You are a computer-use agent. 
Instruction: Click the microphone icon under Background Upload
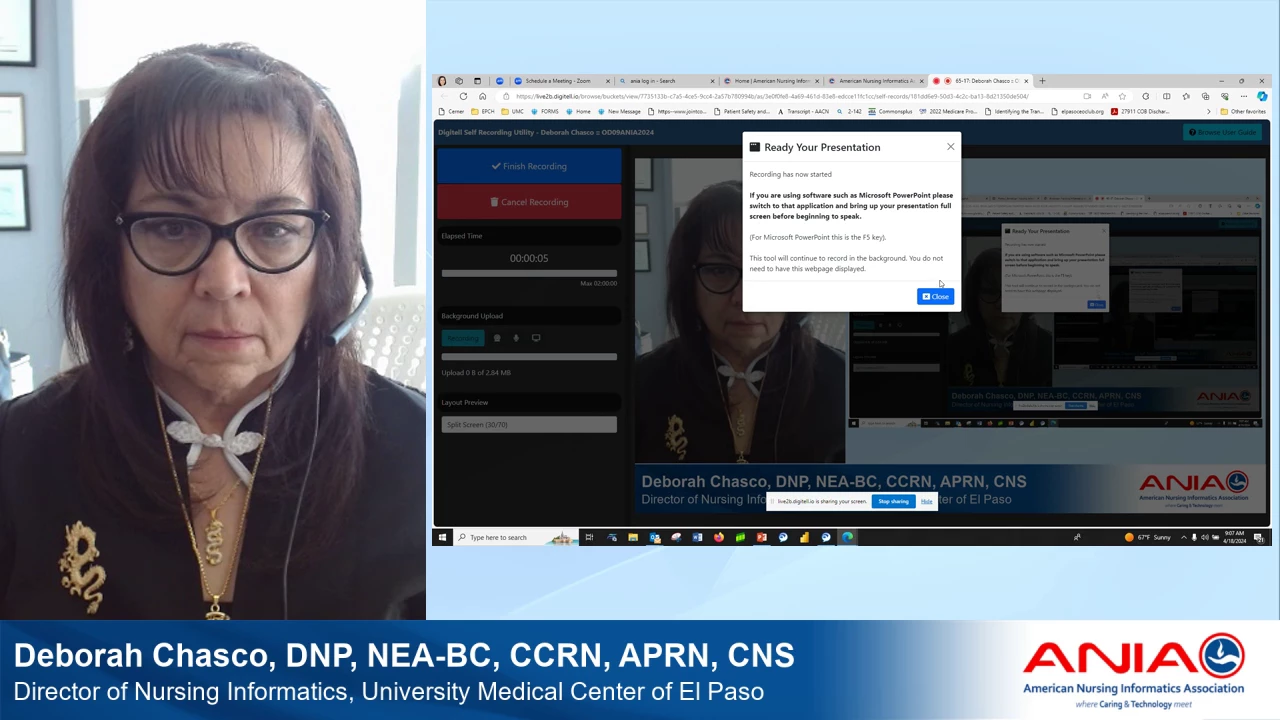tap(516, 338)
